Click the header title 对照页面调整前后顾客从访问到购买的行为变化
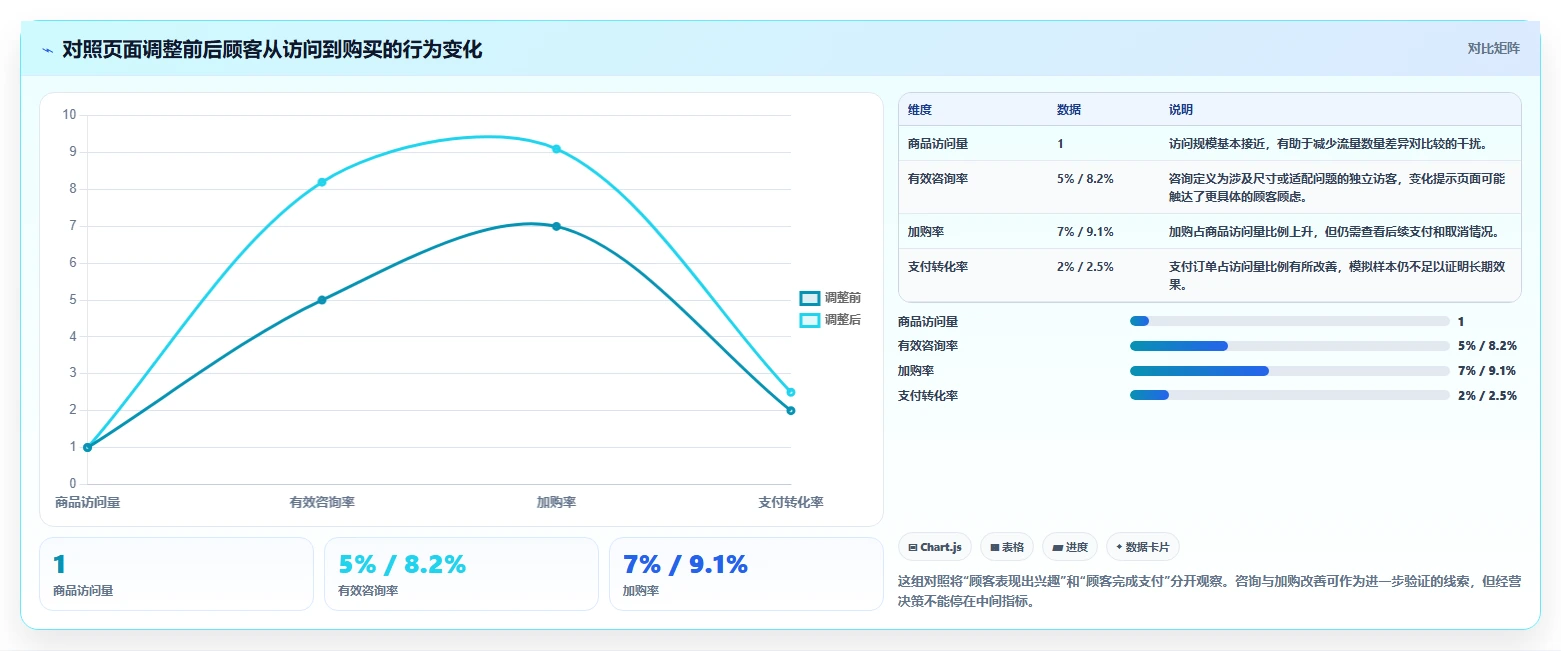This screenshot has width=1561, height=651. pyautogui.click(x=272, y=49)
